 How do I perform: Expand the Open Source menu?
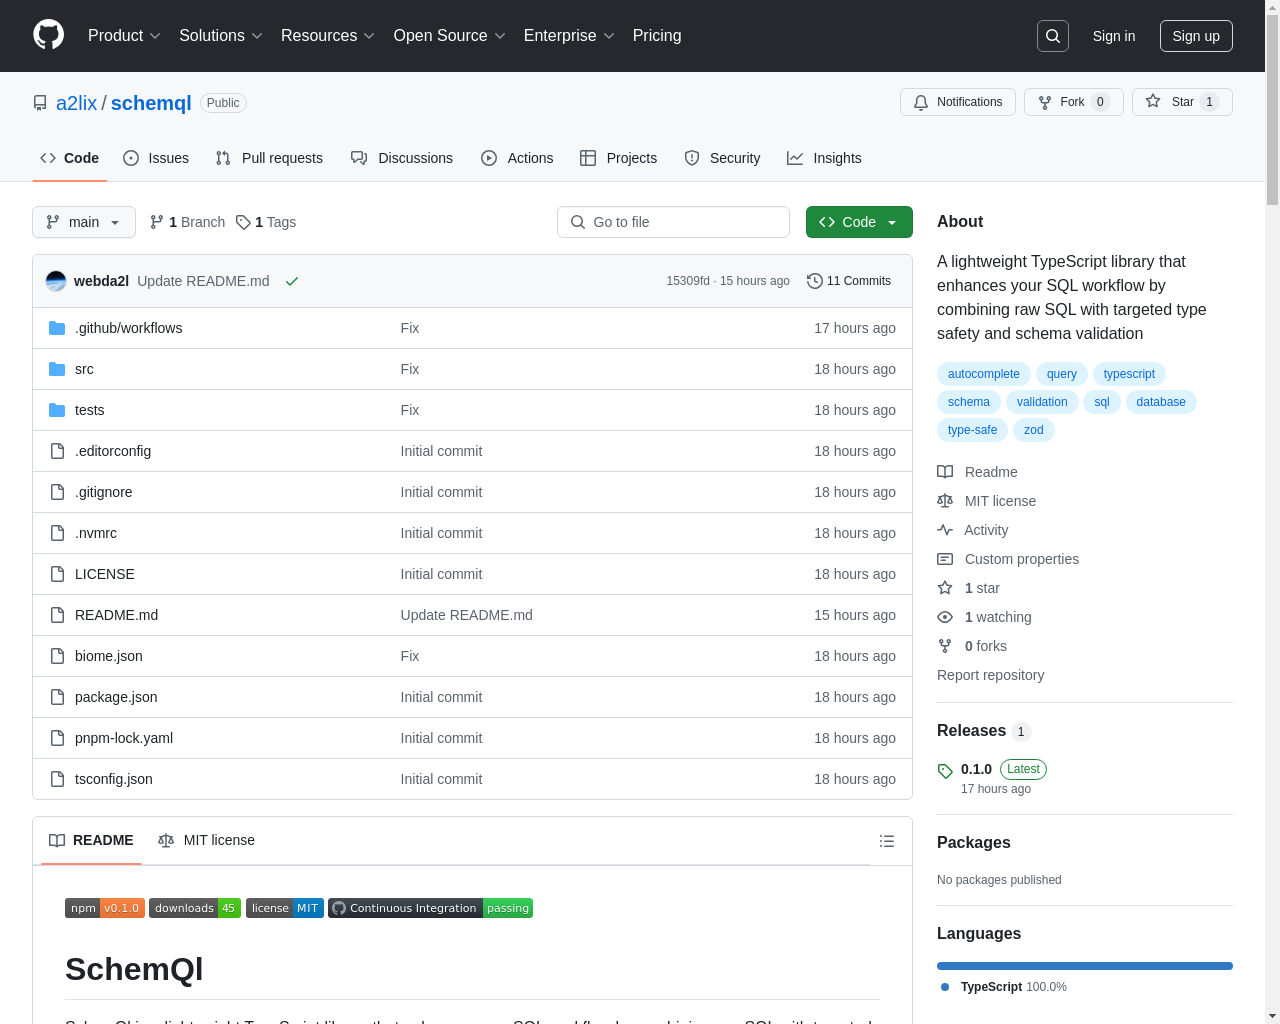tap(450, 36)
